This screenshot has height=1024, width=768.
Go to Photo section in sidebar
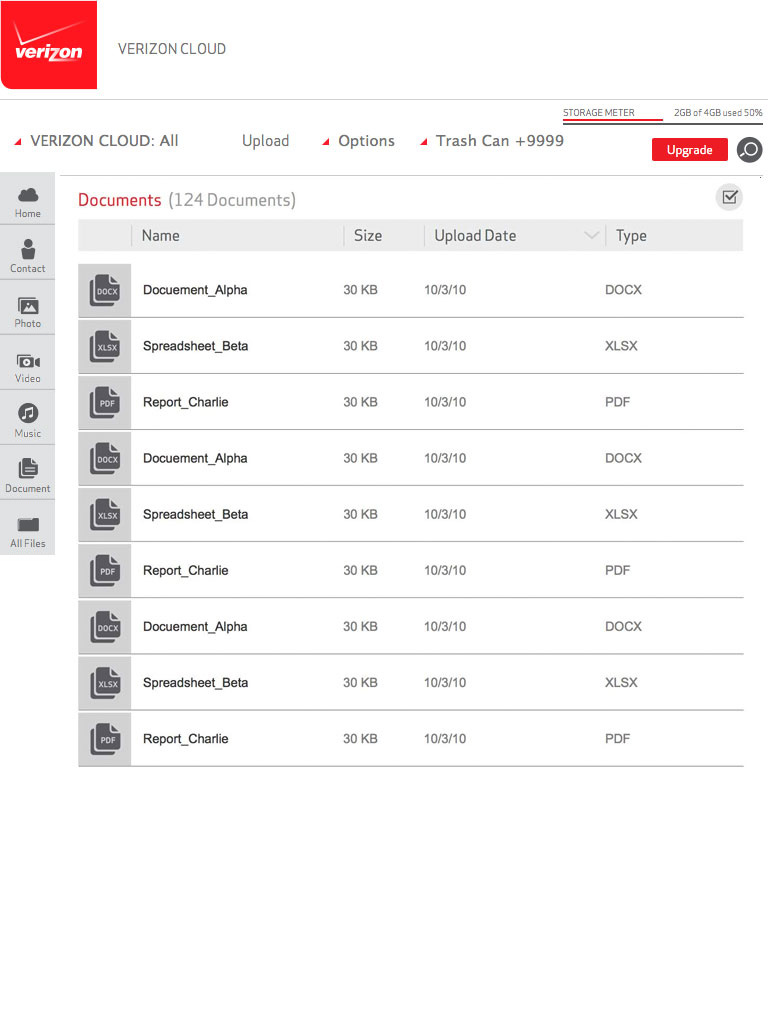[x=27, y=311]
